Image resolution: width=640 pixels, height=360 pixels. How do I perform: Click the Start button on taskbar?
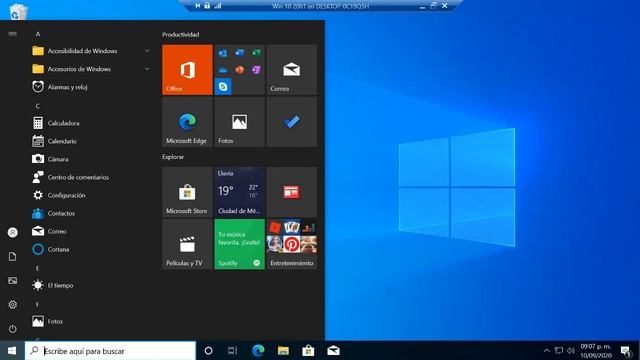12,351
